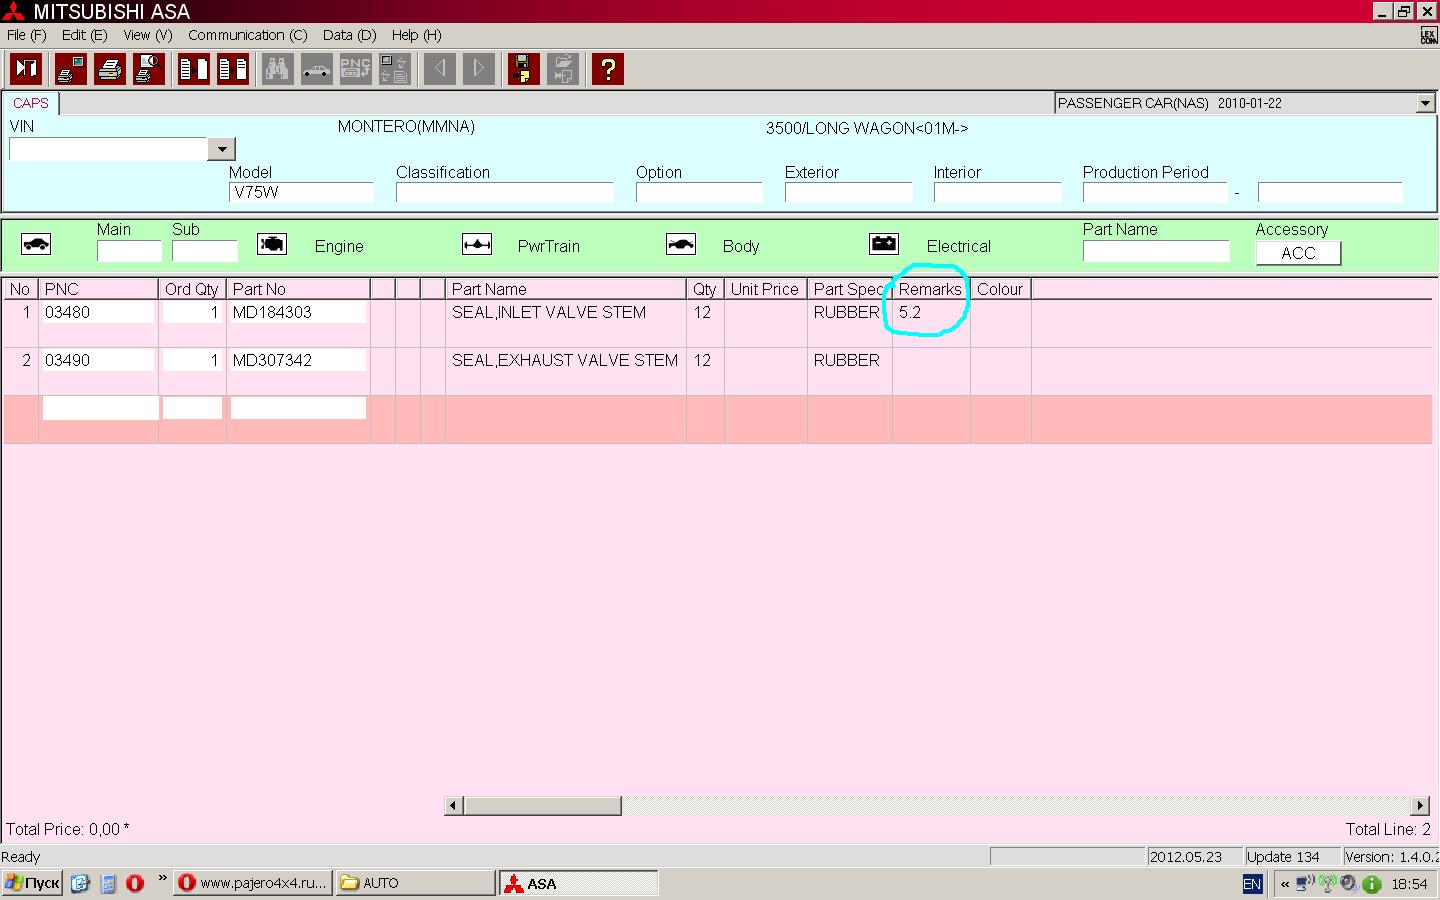
Task: Open print preview with magnifier icon
Action: pyautogui.click(x=148, y=69)
